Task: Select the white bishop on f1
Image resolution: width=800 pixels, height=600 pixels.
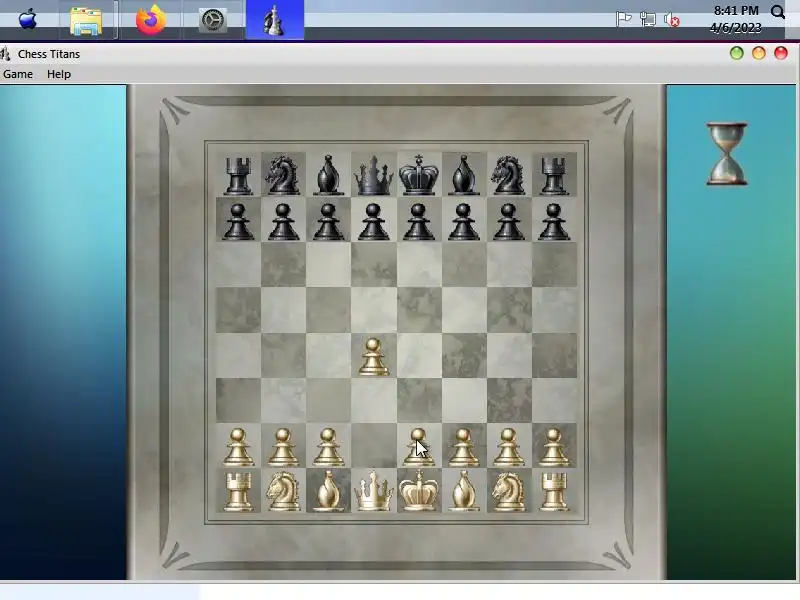Action: [x=463, y=491]
